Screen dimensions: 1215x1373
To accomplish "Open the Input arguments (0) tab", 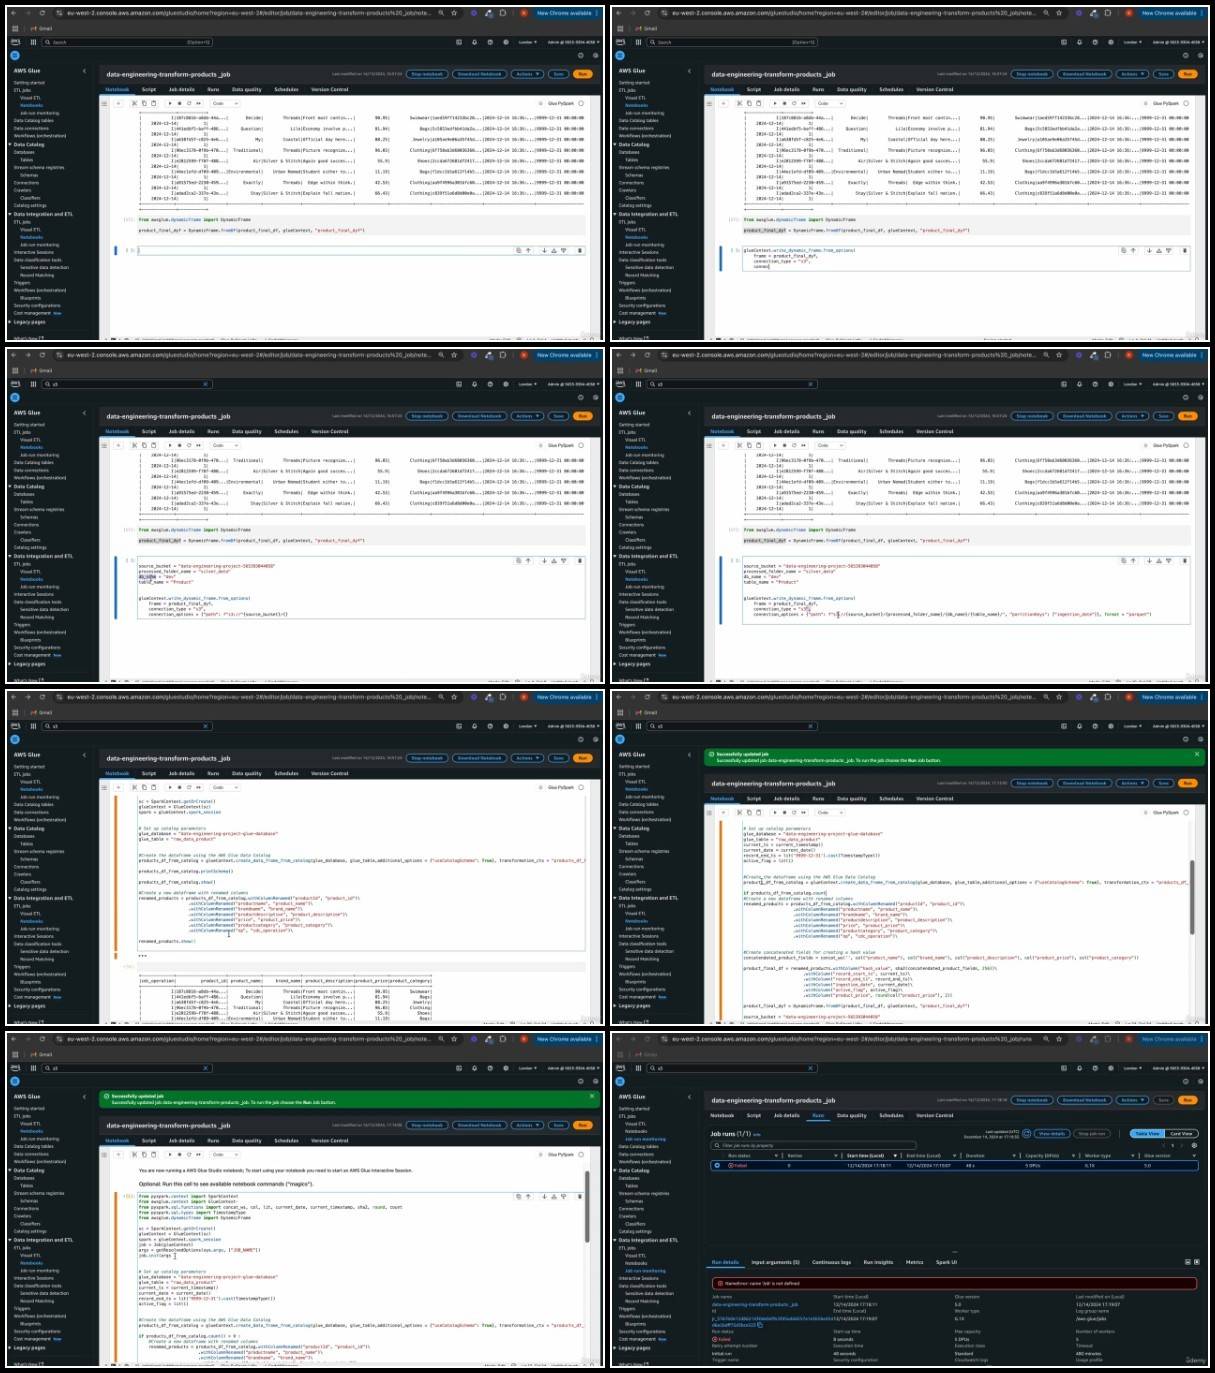I will (775, 1262).
